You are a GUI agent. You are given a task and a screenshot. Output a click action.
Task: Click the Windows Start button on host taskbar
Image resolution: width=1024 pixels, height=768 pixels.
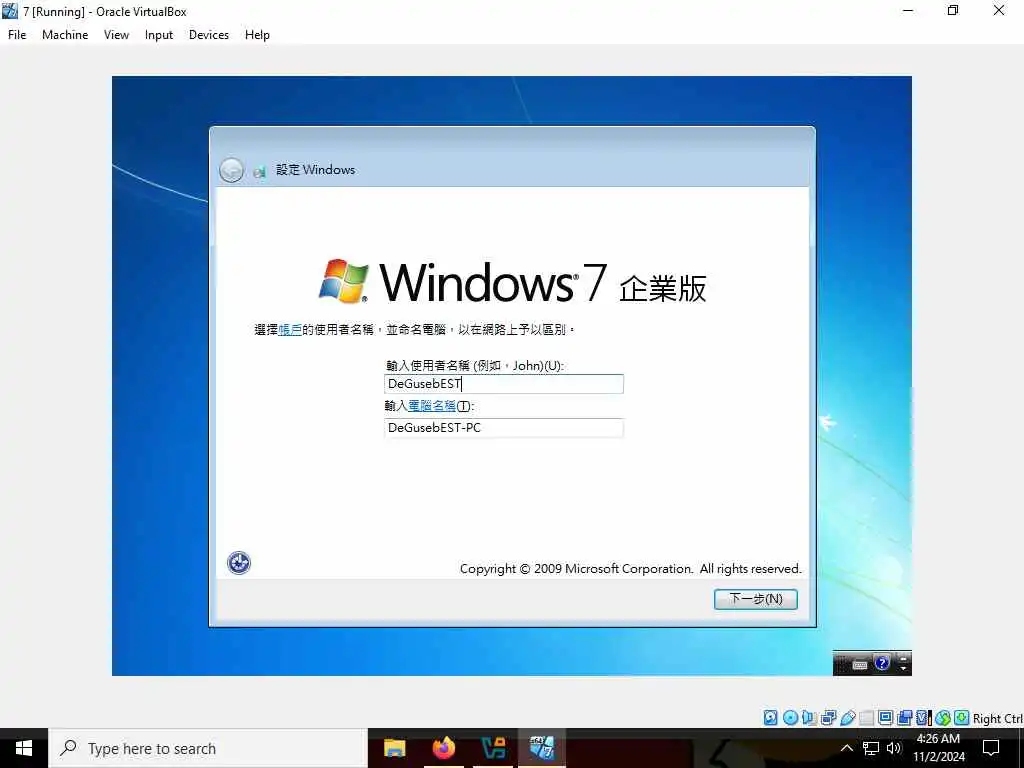click(x=24, y=748)
